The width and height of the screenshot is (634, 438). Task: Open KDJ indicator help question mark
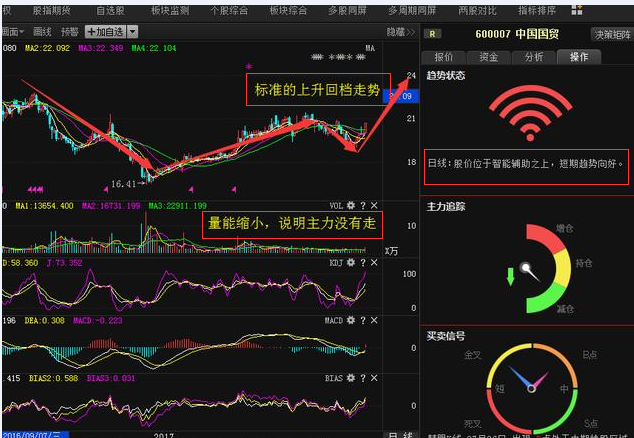363,262
